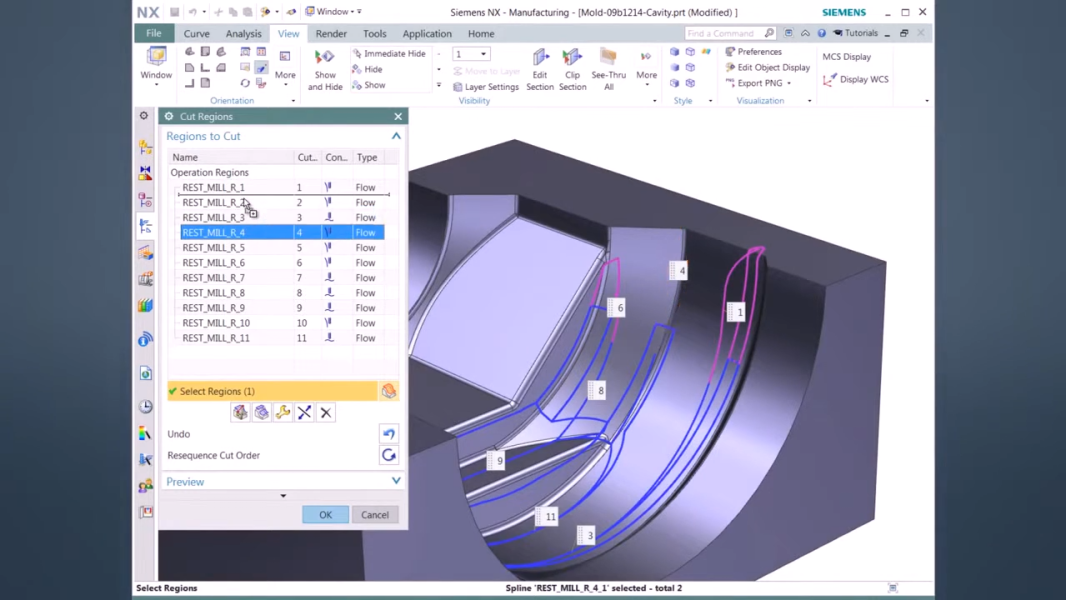This screenshot has width=1066, height=600.
Task: Select the REST_MILL_R_11 row
Action: pyautogui.click(x=282, y=338)
